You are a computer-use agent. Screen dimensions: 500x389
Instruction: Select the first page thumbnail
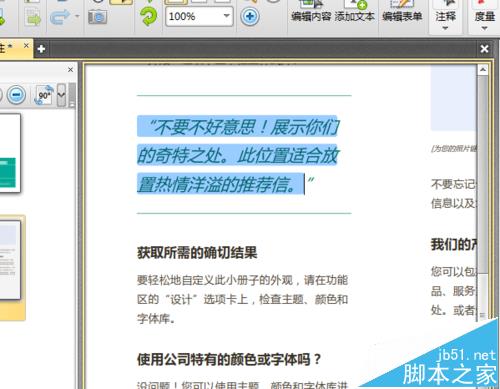tap(10, 153)
